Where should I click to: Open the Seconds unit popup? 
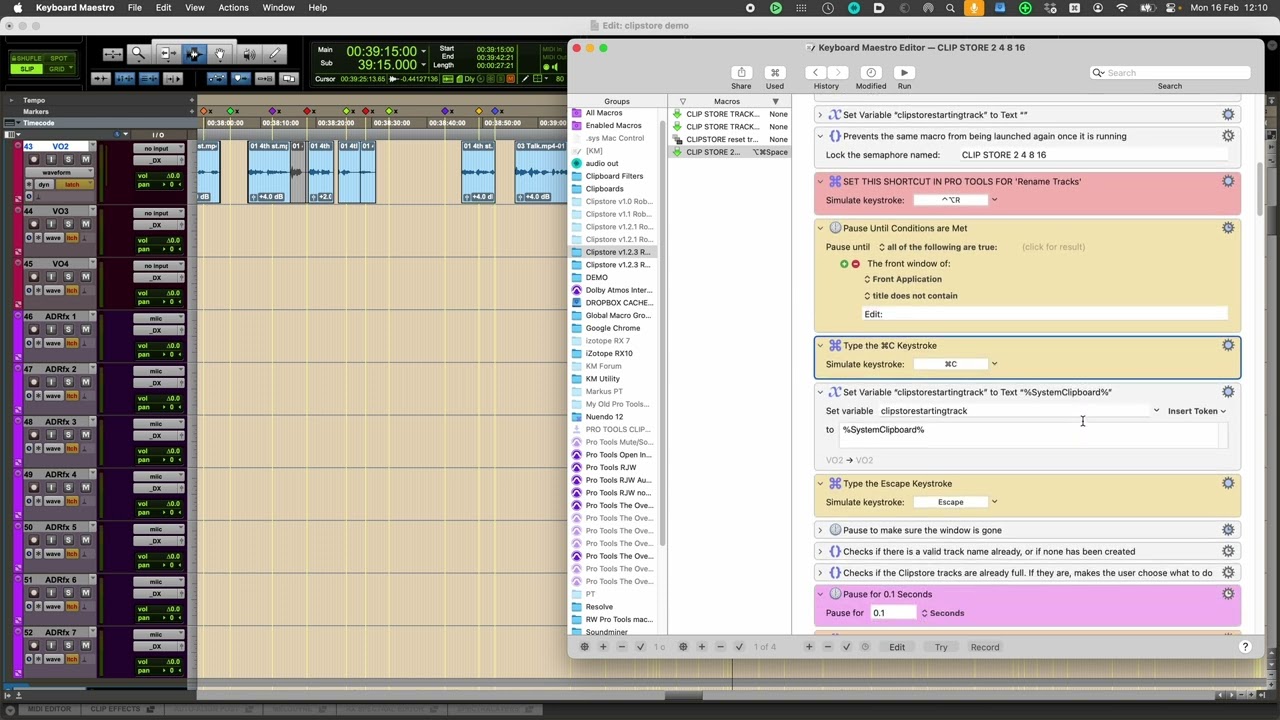coord(942,613)
